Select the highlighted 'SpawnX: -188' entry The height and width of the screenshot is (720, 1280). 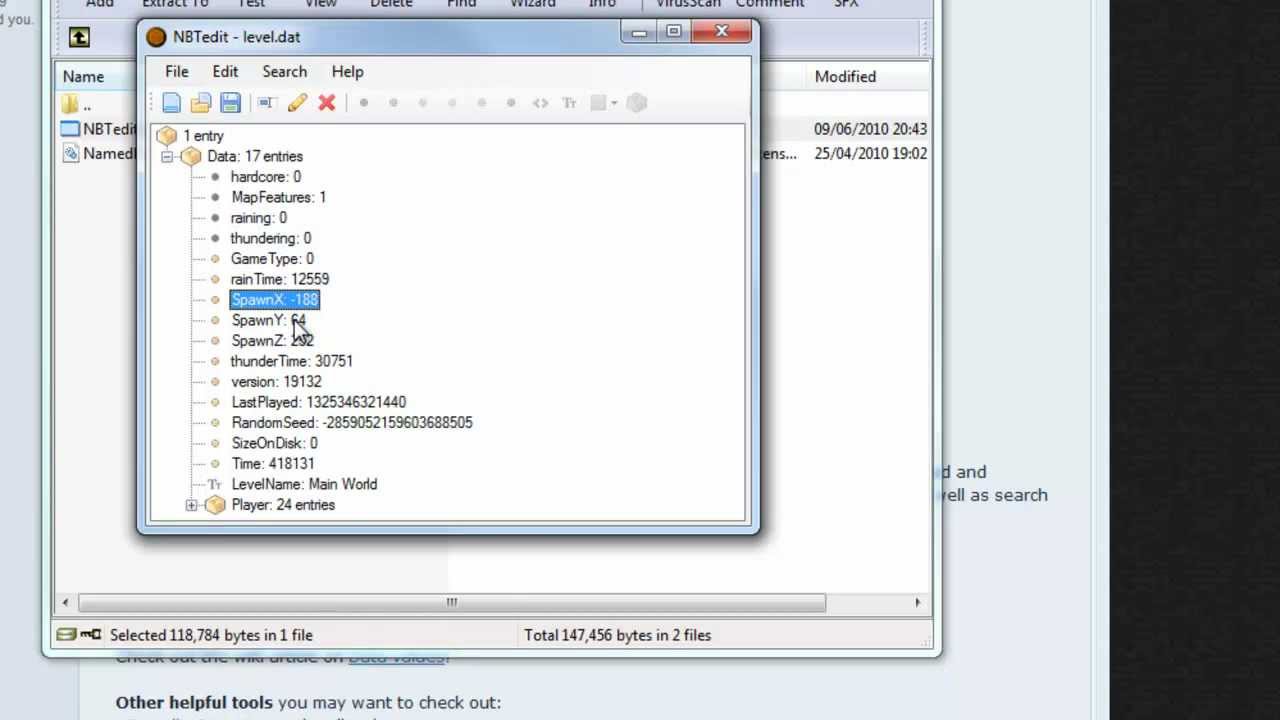click(274, 300)
